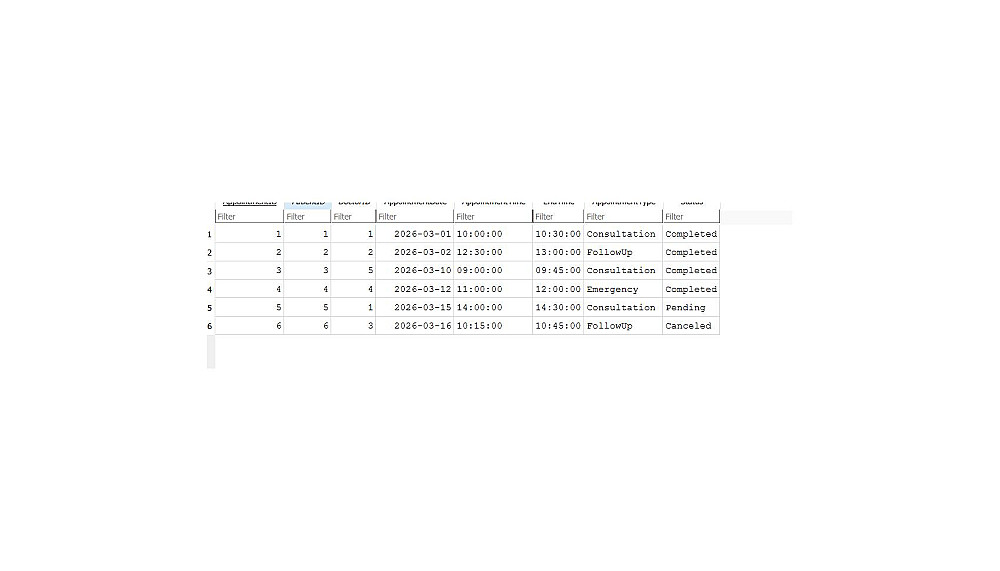This screenshot has height=571, width=1000.
Task: Click the filter box above the Consultation type column
Action: pos(623,216)
